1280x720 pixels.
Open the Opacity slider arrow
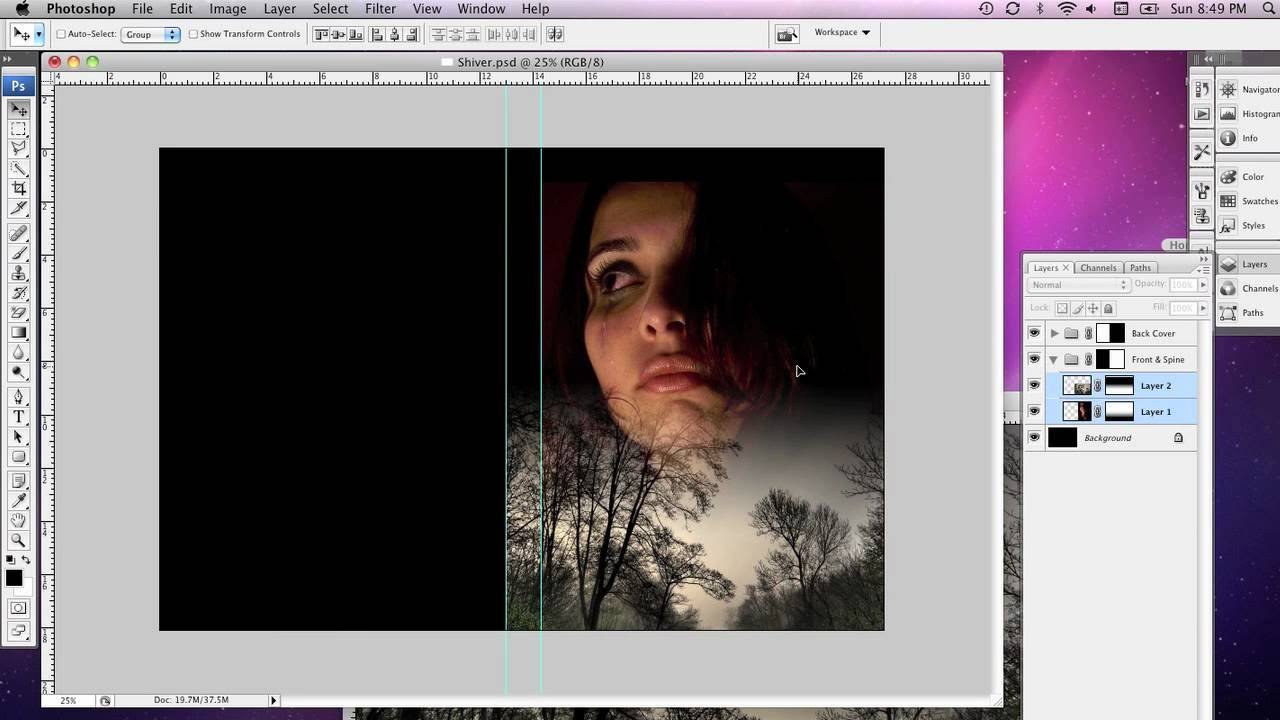click(x=1203, y=284)
